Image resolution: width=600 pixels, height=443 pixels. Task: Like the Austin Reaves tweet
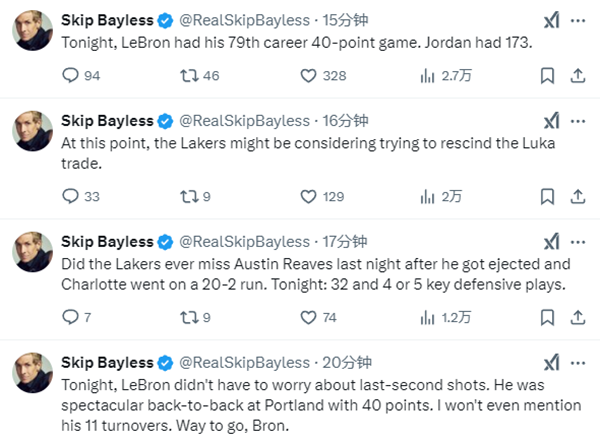pyautogui.click(x=304, y=318)
